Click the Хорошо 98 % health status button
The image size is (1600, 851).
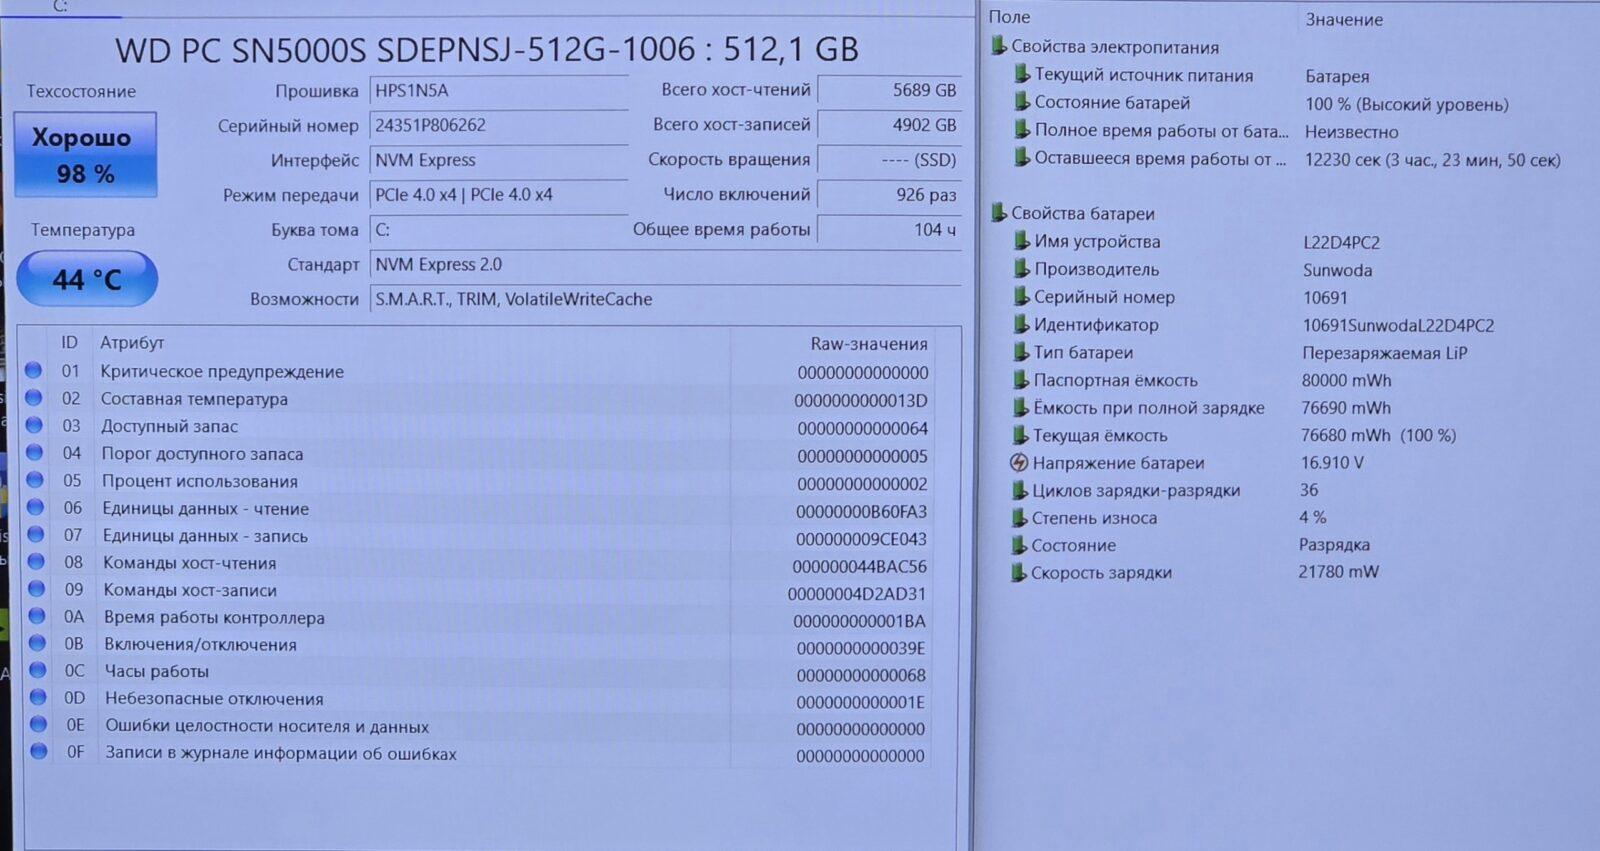(85, 155)
